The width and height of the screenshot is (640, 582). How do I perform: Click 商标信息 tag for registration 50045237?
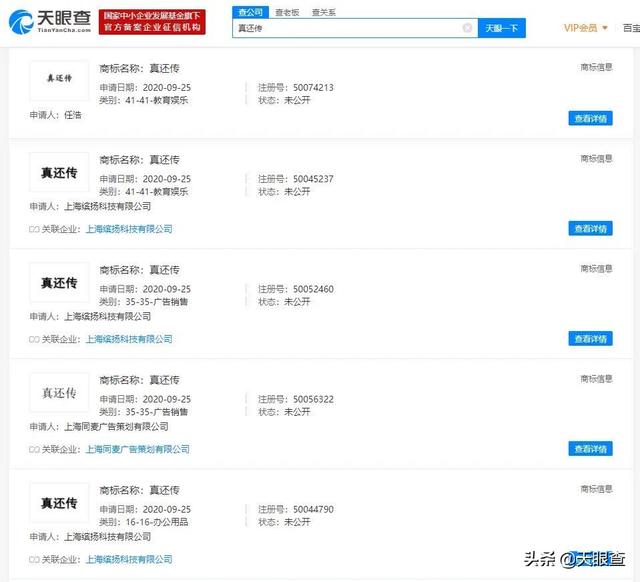[x=596, y=159]
